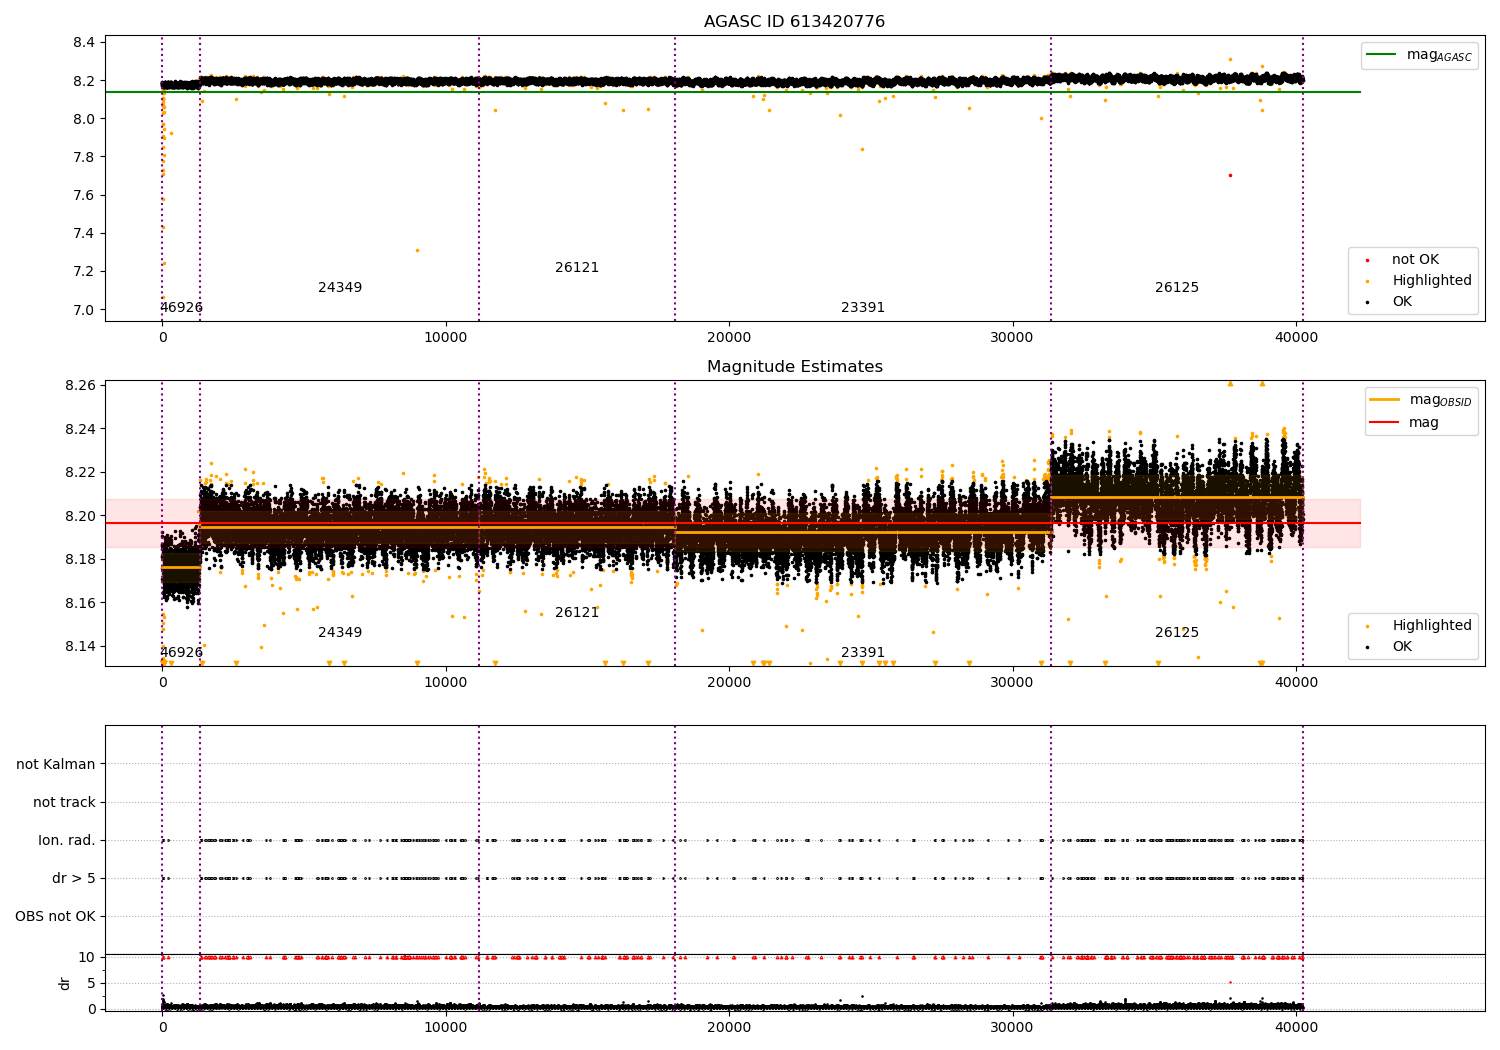Click OBSID label 26121 in the top plot
The width and height of the screenshot is (1500, 1050).
coord(577,268)
